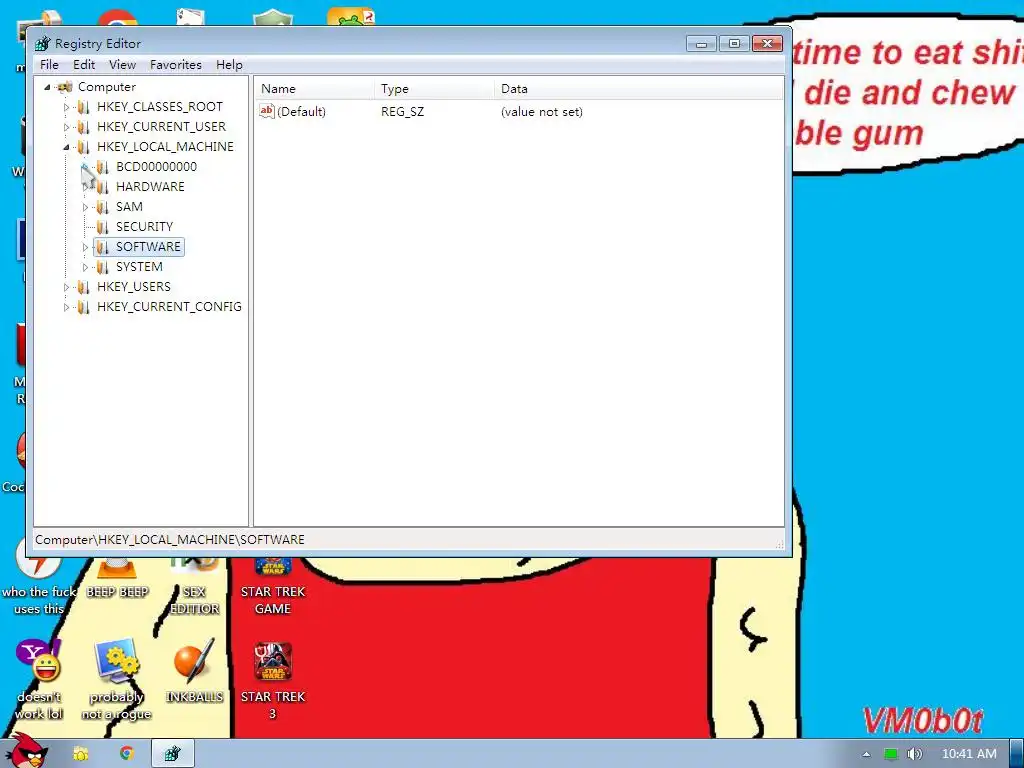Viewport: 1024px width, 768px height.
Task: Select the HARDWARE key
Action: point(150,187)
